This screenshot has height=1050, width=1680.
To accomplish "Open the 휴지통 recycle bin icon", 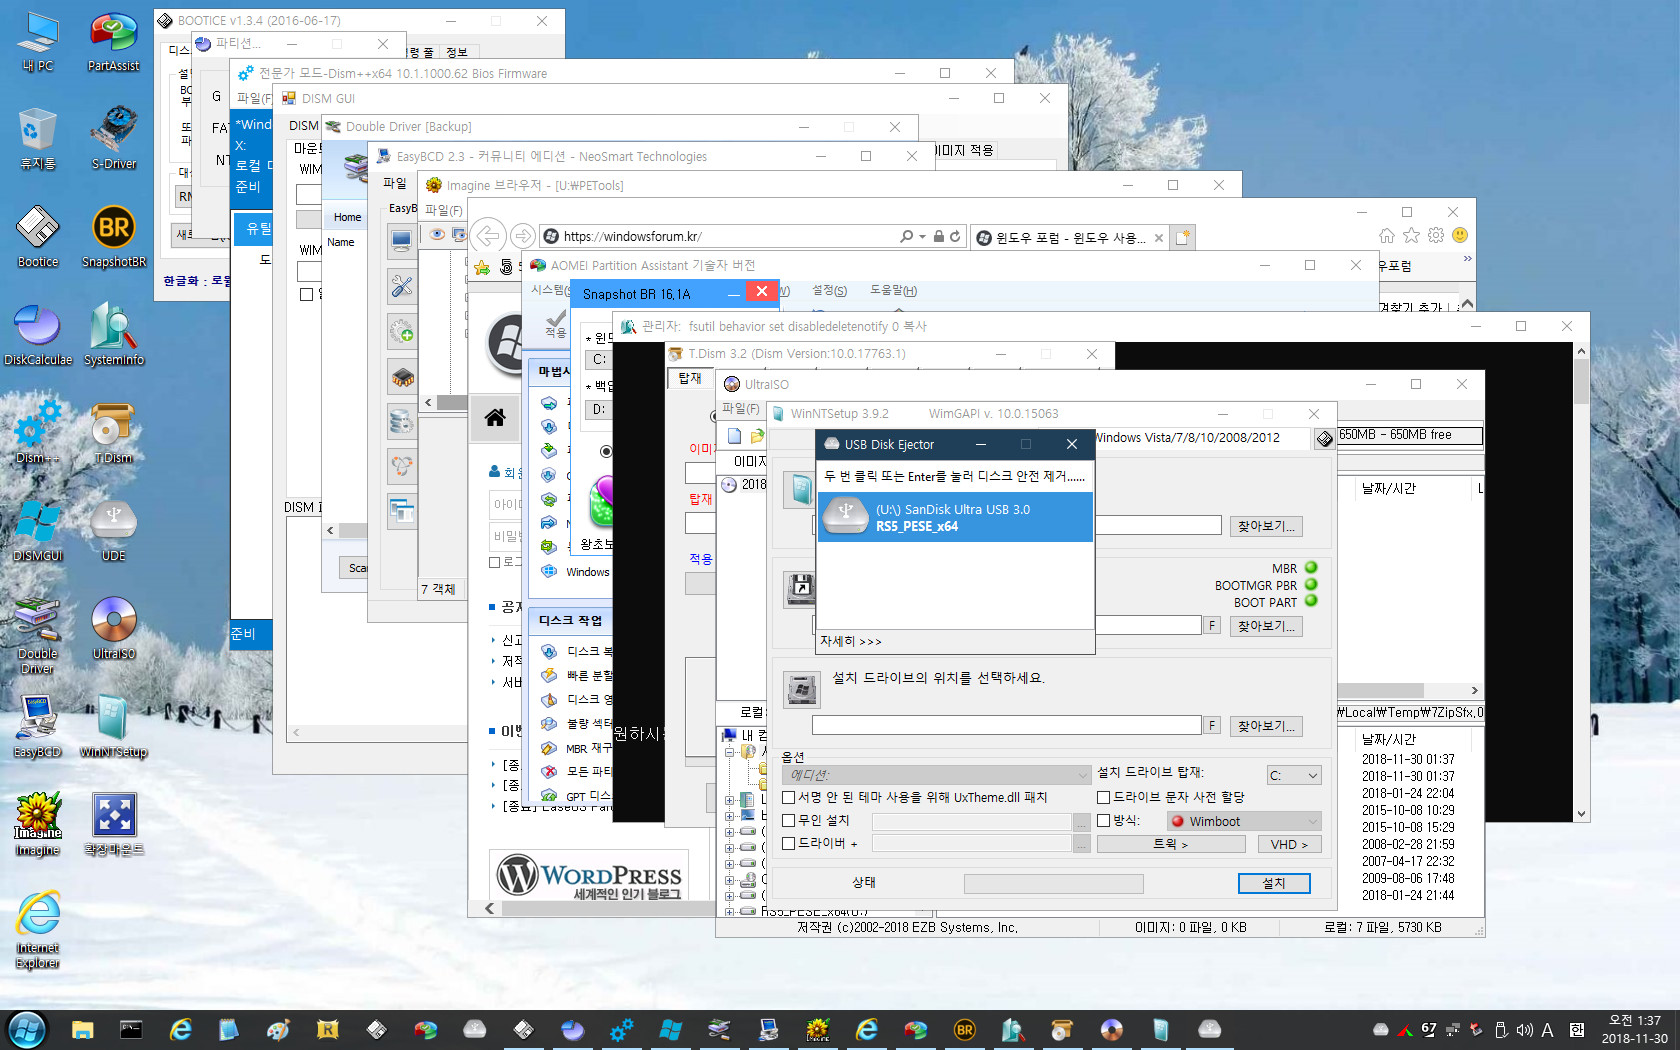I will pos(38,138).
